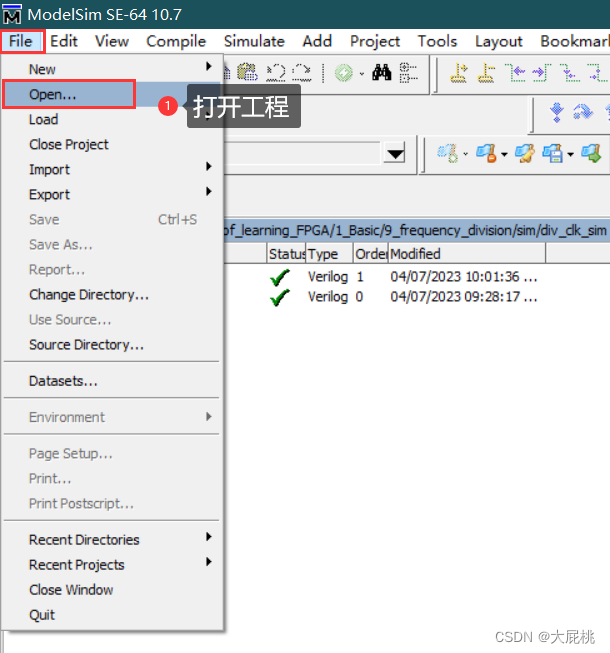The width and height of the screenshot is (610, 653).
Task: Sort by the Order column header
Action: click(x=371, y=254)
